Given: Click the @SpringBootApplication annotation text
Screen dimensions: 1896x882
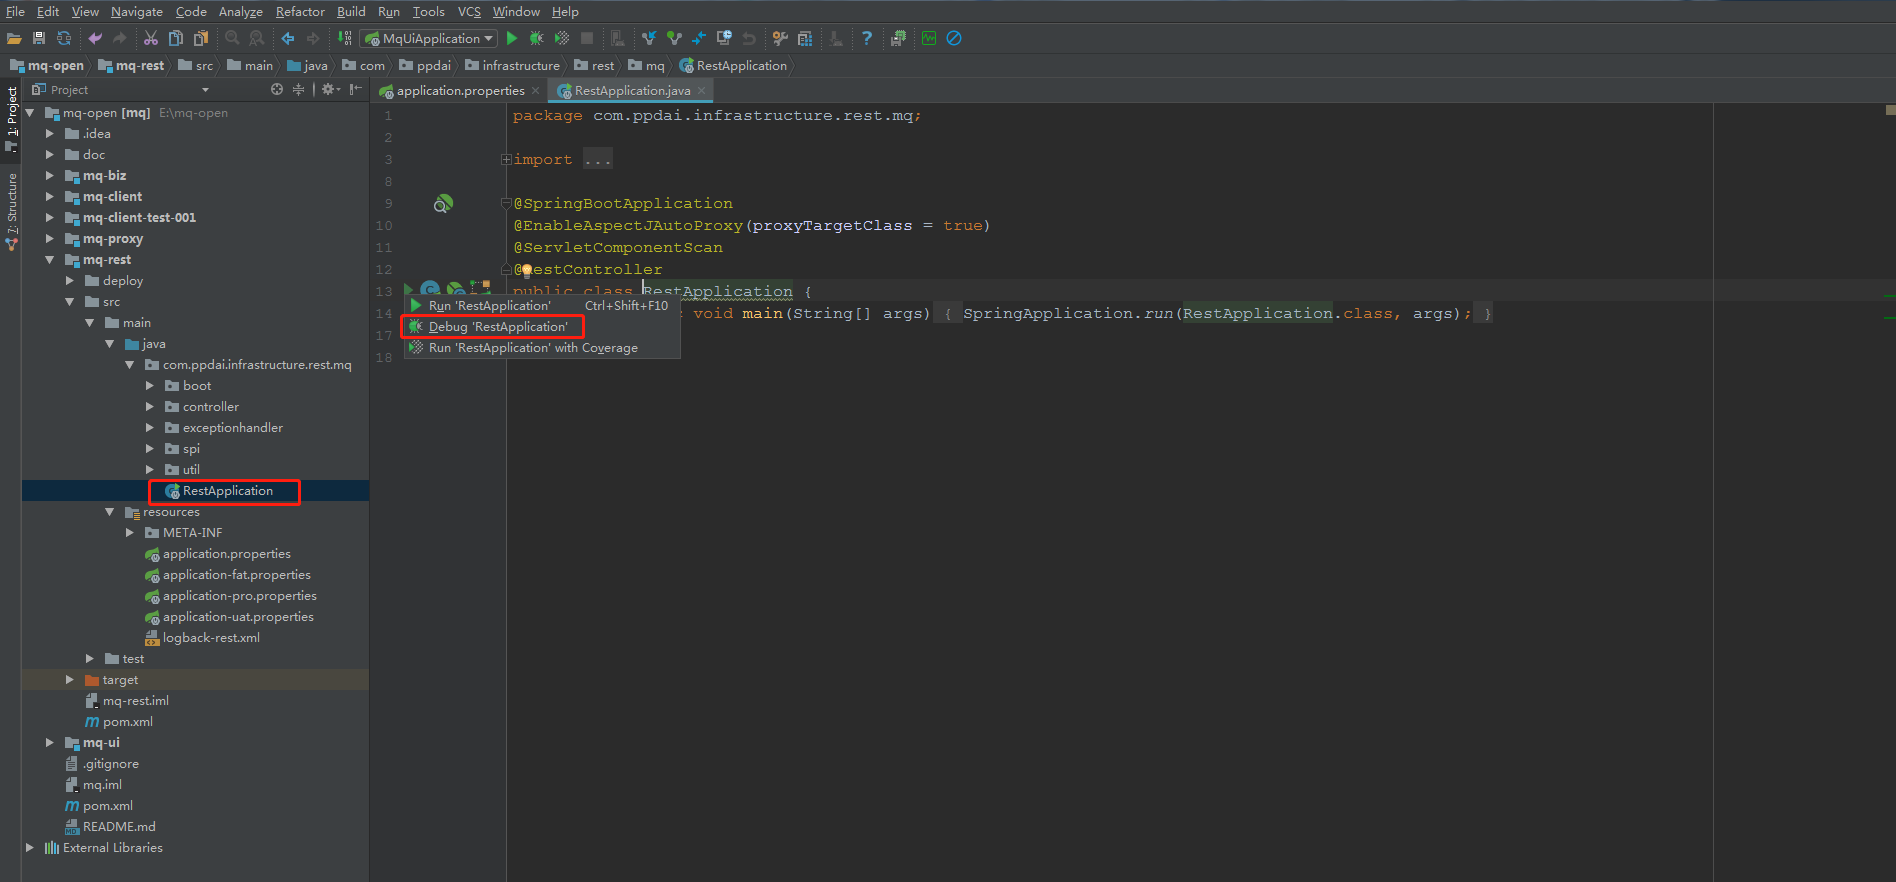Looking at the screenshot, I should tap(623, 204).
